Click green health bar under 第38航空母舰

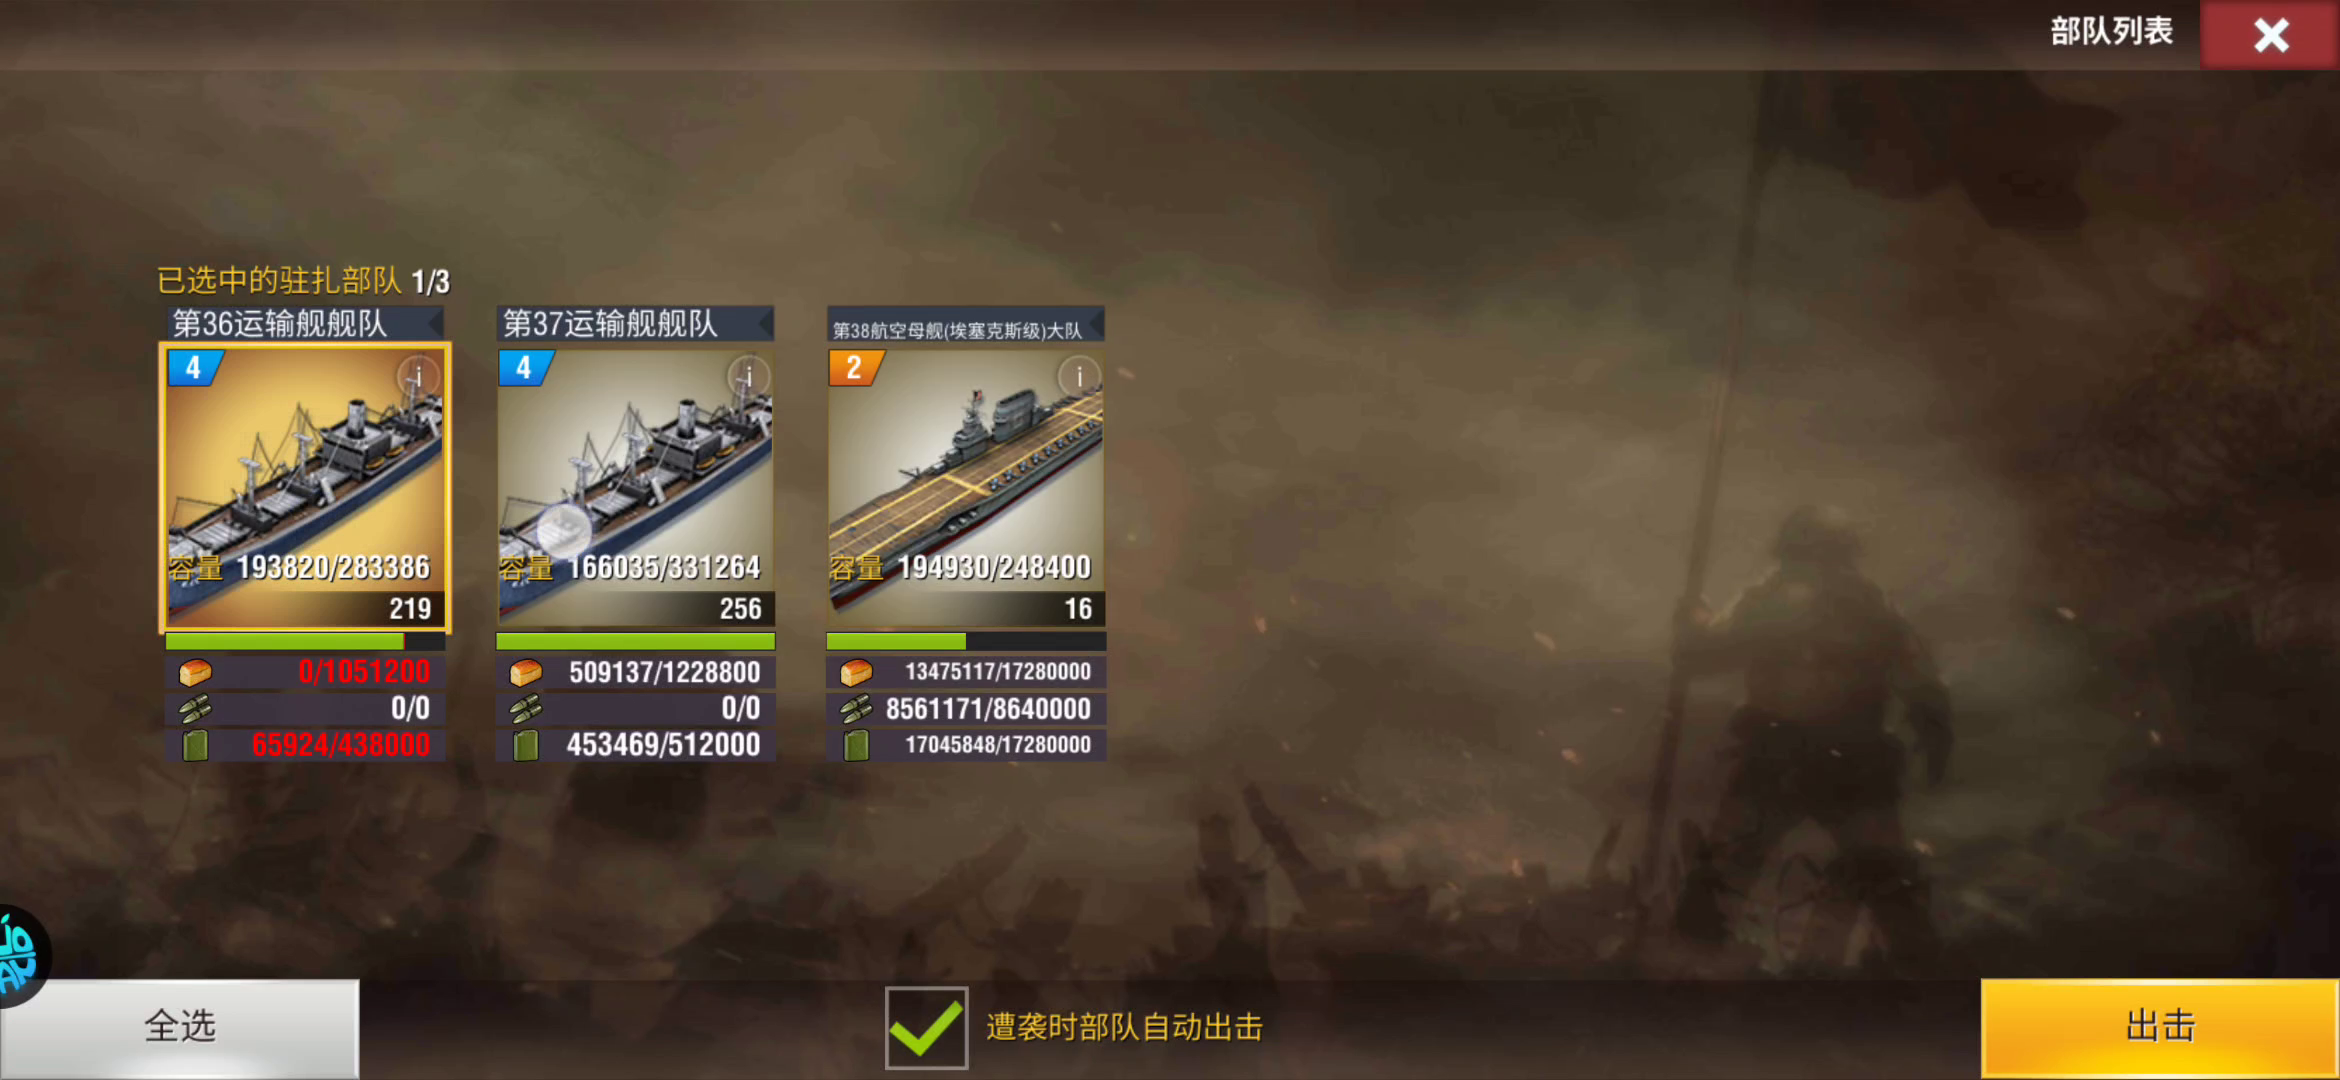(x=966, y=641)
